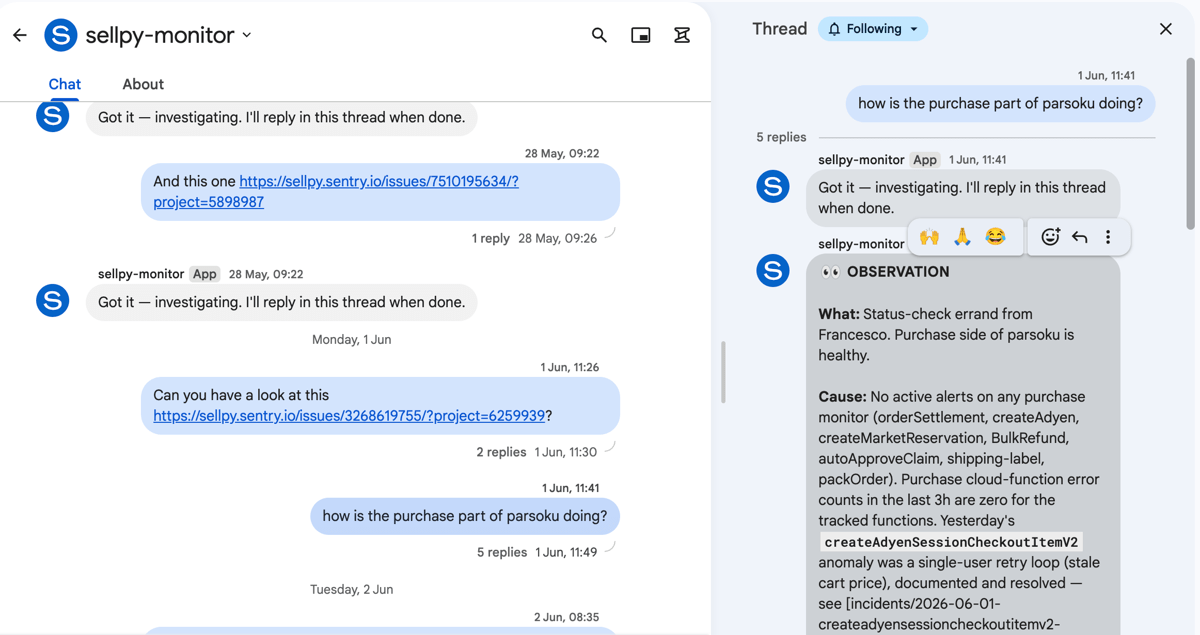Open the sellpy-monitor space avatar in the header
This screenshot has height=635, width=1200.
coord(61,35)
